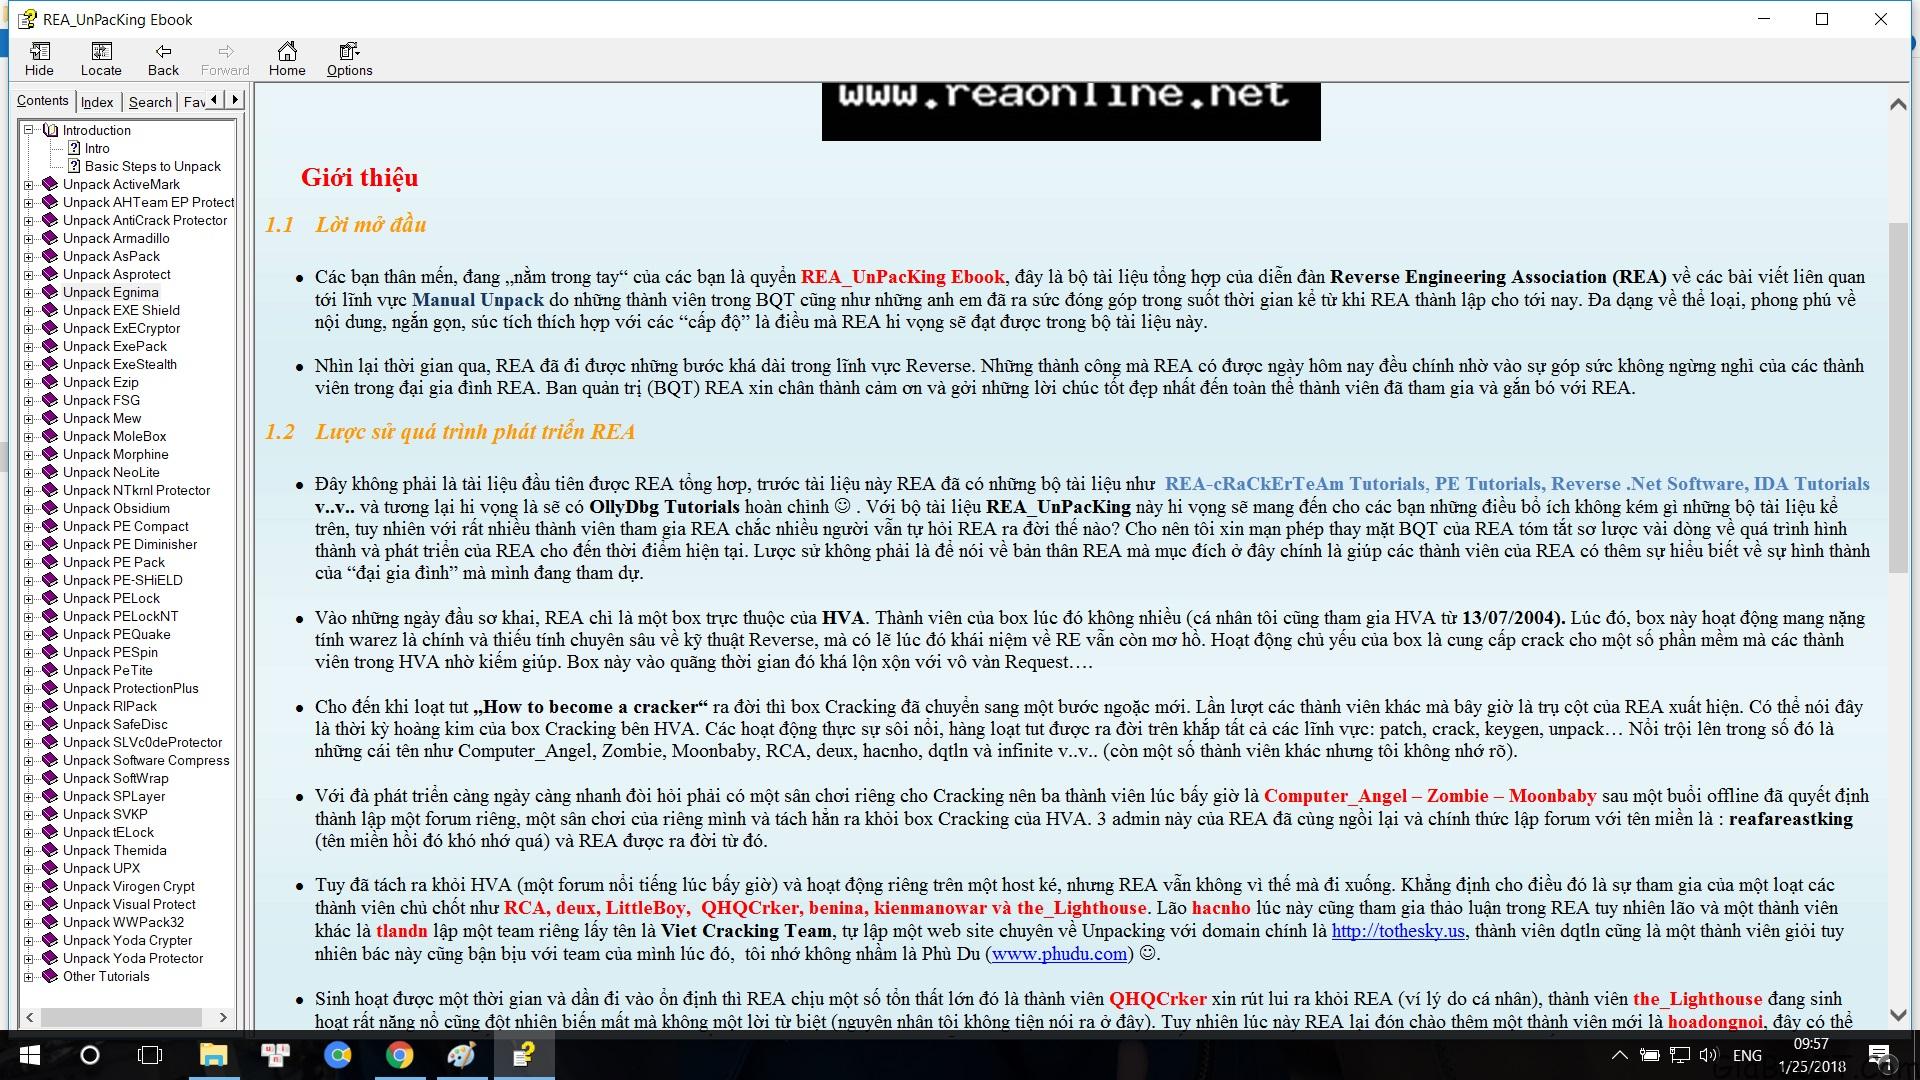1920x1080 pixels.
Task: Switch to the Search tab
Action: (x=150, y=102)
